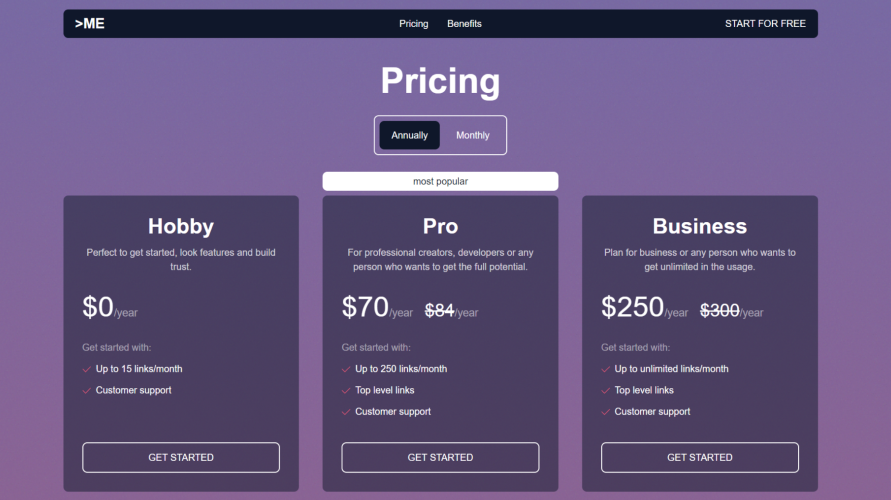Switch billing to Annually
The height and width of the screenshot is (500, 891).
tap(410, 135)
